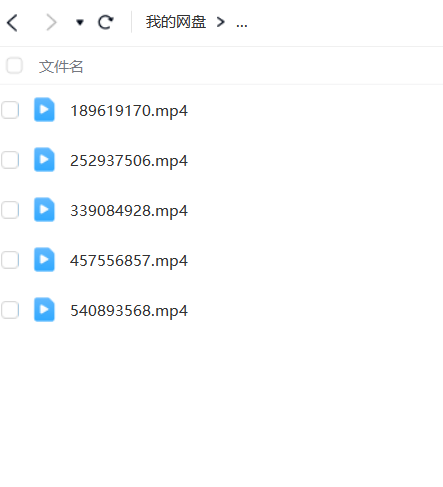Open 我的网盘 breadcrumb
This screenshot has height=487, width=443.
pos(176,22)
